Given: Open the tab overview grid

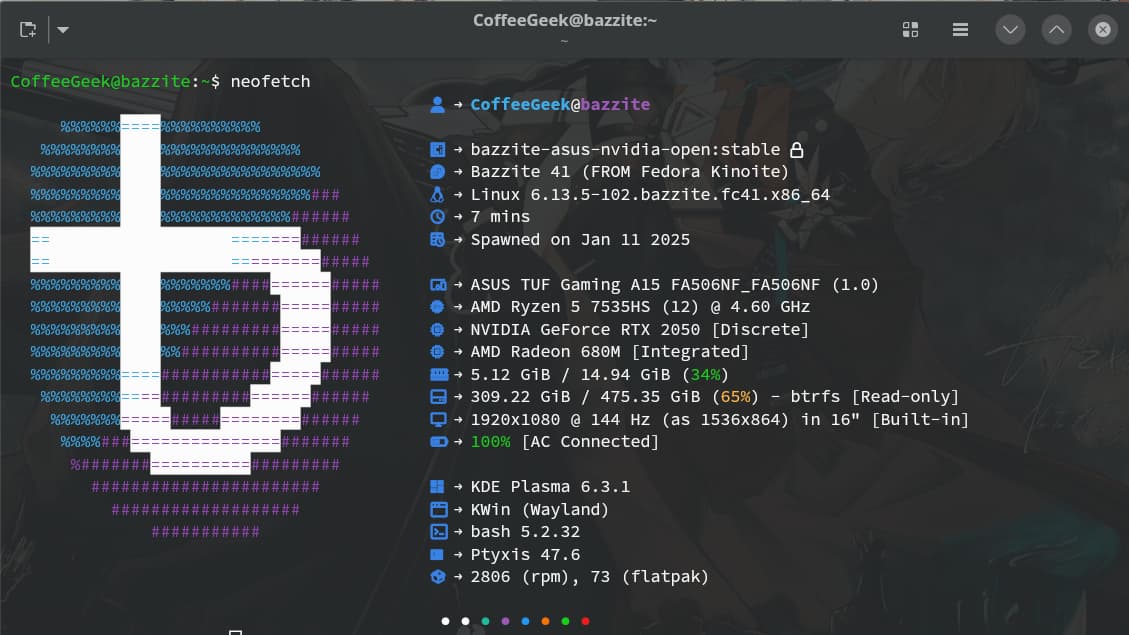Looking at the screenshot, I should (x=910, y=30).
